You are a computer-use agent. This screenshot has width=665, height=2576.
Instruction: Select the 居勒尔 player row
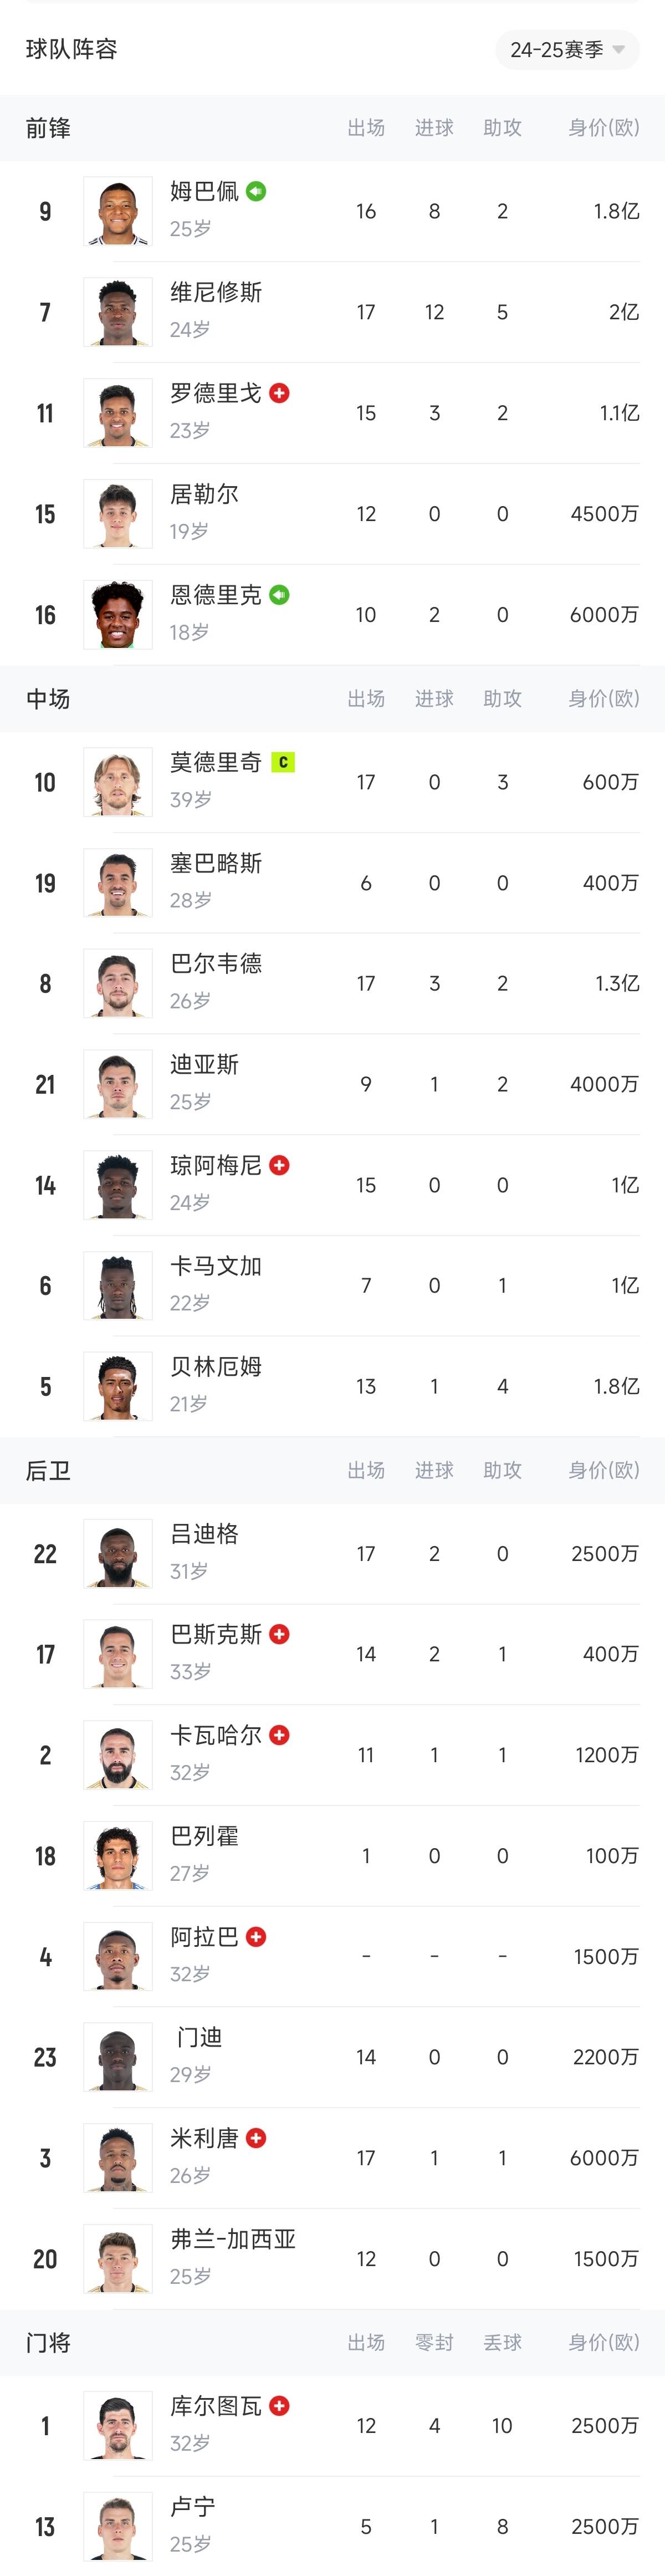click(x=332, y=514)
